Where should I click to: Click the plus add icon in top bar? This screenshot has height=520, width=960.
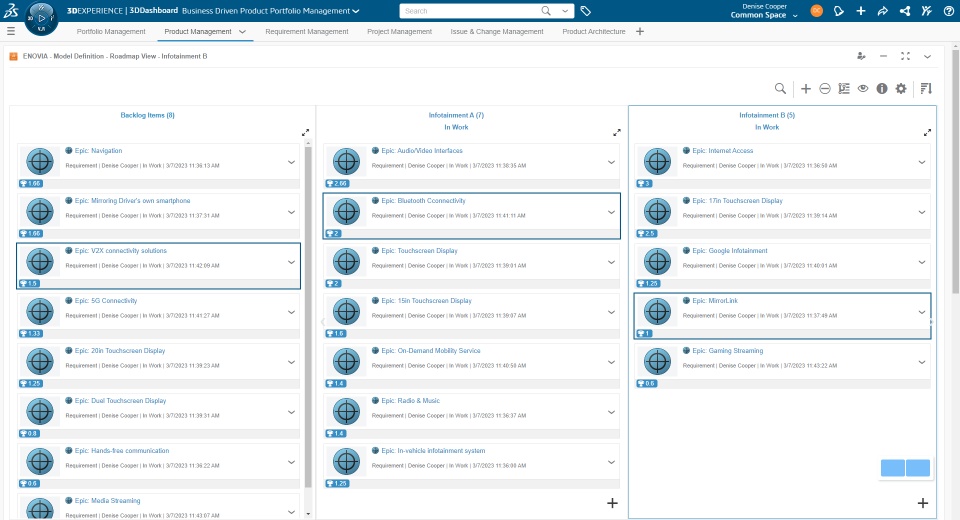pos(861,11)
